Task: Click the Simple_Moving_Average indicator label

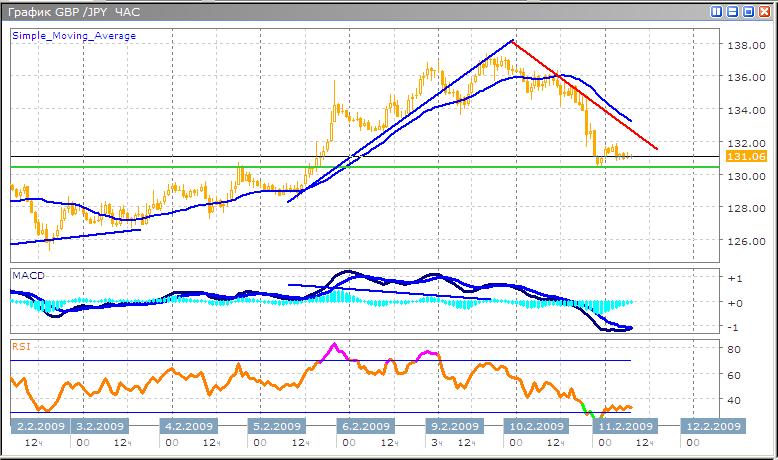Action: click(x=74, y=36)
